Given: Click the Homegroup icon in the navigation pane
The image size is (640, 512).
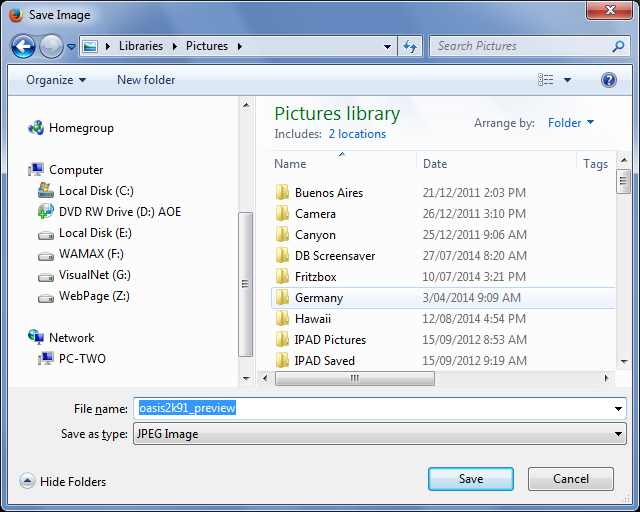Looking at the screenshot, I should (36, 128).
